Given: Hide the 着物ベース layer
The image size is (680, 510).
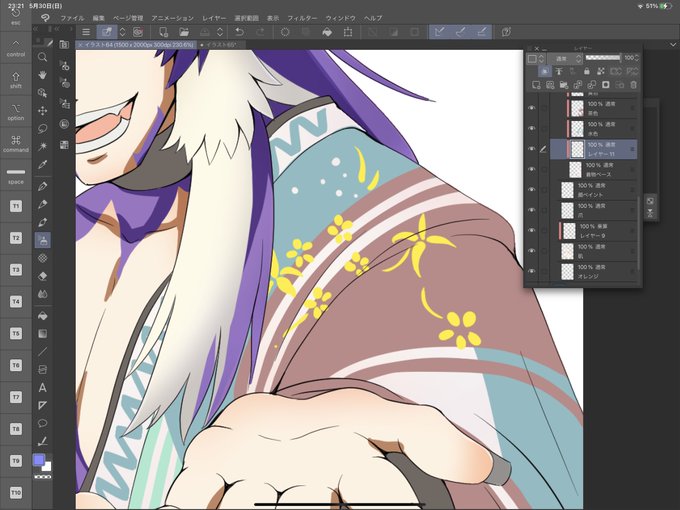Looking at the screenshot, I should [532, 169].
